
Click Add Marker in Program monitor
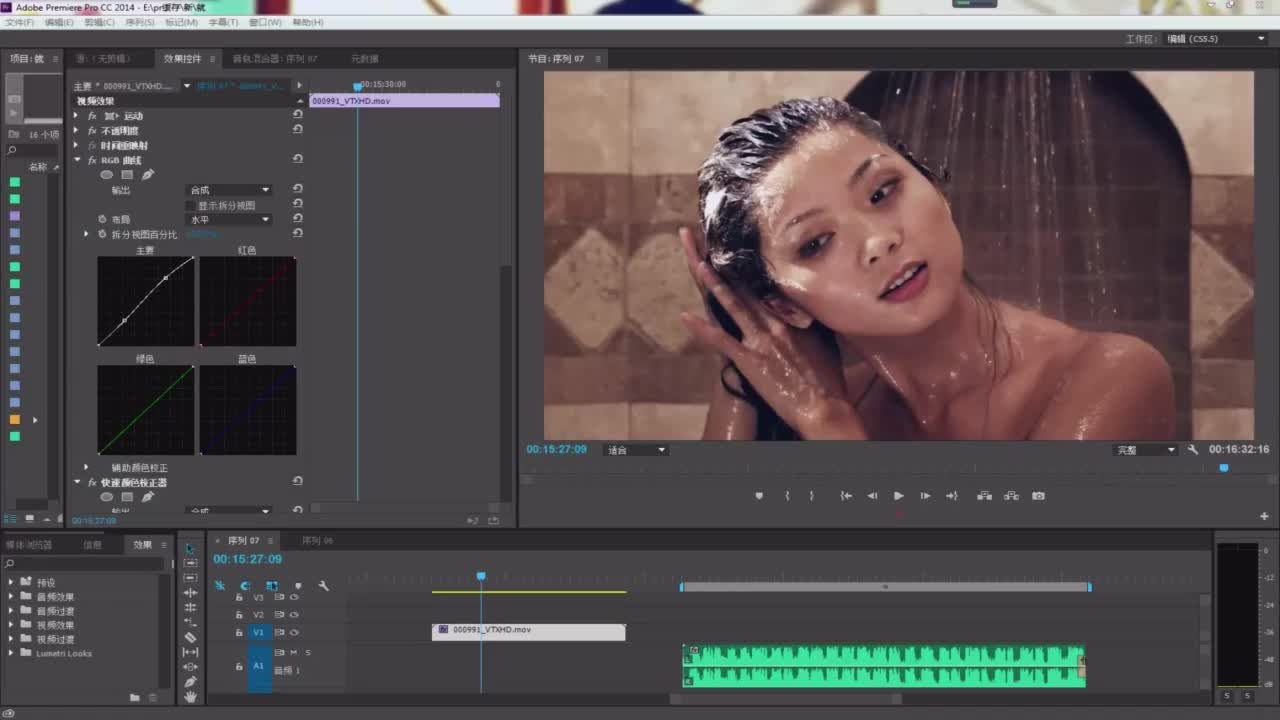tap(759, 496)
